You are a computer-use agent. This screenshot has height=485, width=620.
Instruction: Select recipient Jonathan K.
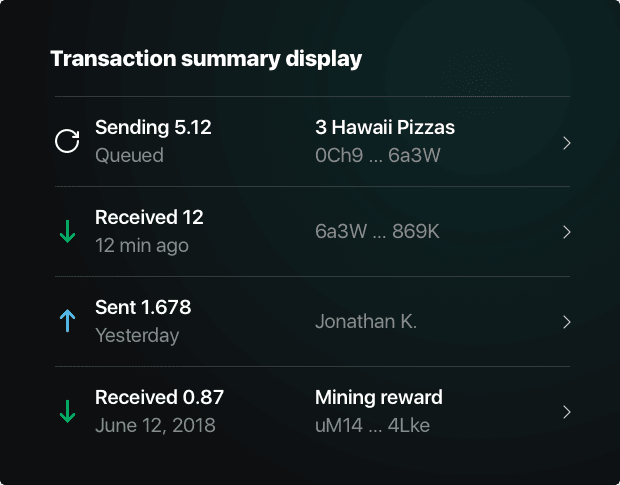click(x=366, y=321)
